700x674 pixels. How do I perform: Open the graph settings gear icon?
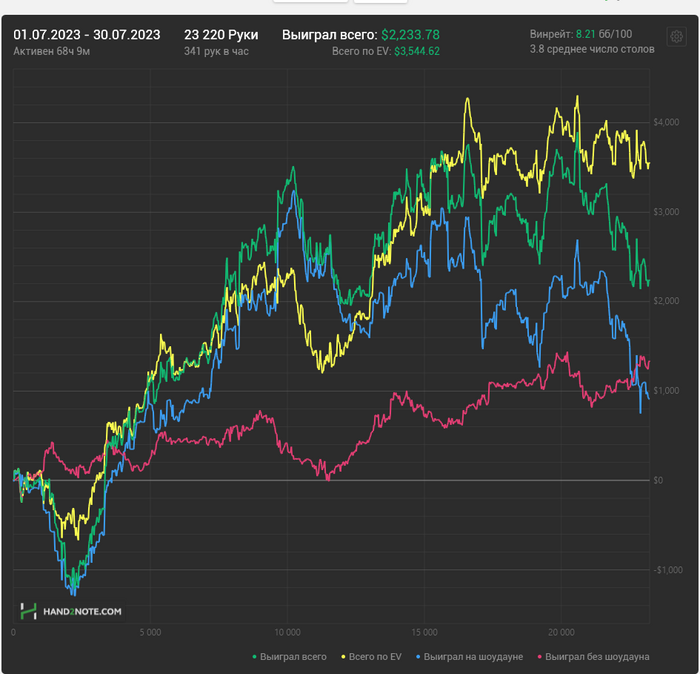click(676, 36)
